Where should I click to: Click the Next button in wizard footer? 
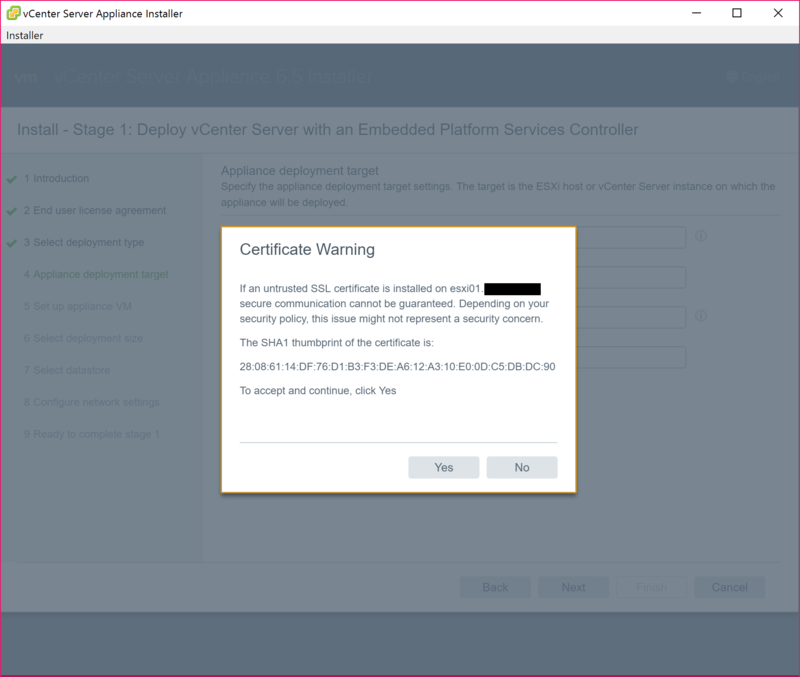click(573, 587)
